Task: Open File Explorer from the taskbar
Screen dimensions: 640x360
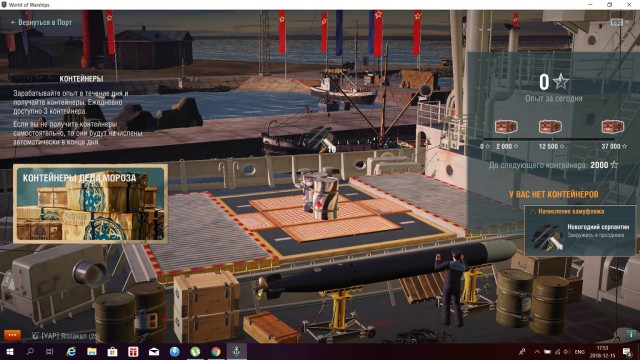Action: (x=92, y=351)
